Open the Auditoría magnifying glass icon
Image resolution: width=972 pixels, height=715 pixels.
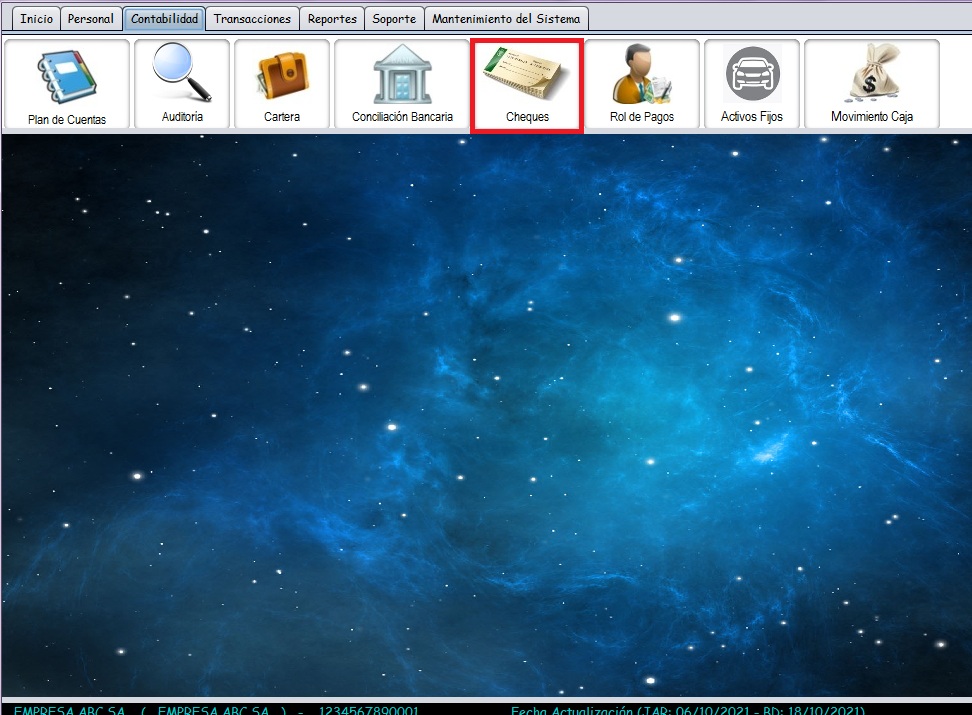[x=182, y=74]
